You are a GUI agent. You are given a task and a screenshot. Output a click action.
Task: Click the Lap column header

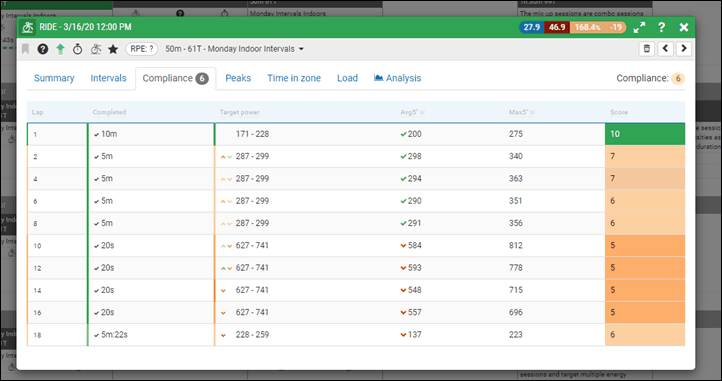click(37, 112)
